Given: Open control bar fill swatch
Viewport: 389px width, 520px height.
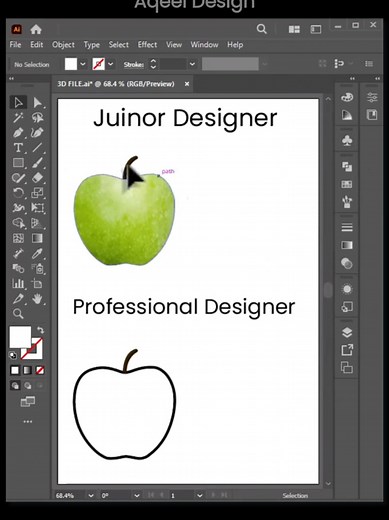Looking at the screenshot, I should coord(71,64).
